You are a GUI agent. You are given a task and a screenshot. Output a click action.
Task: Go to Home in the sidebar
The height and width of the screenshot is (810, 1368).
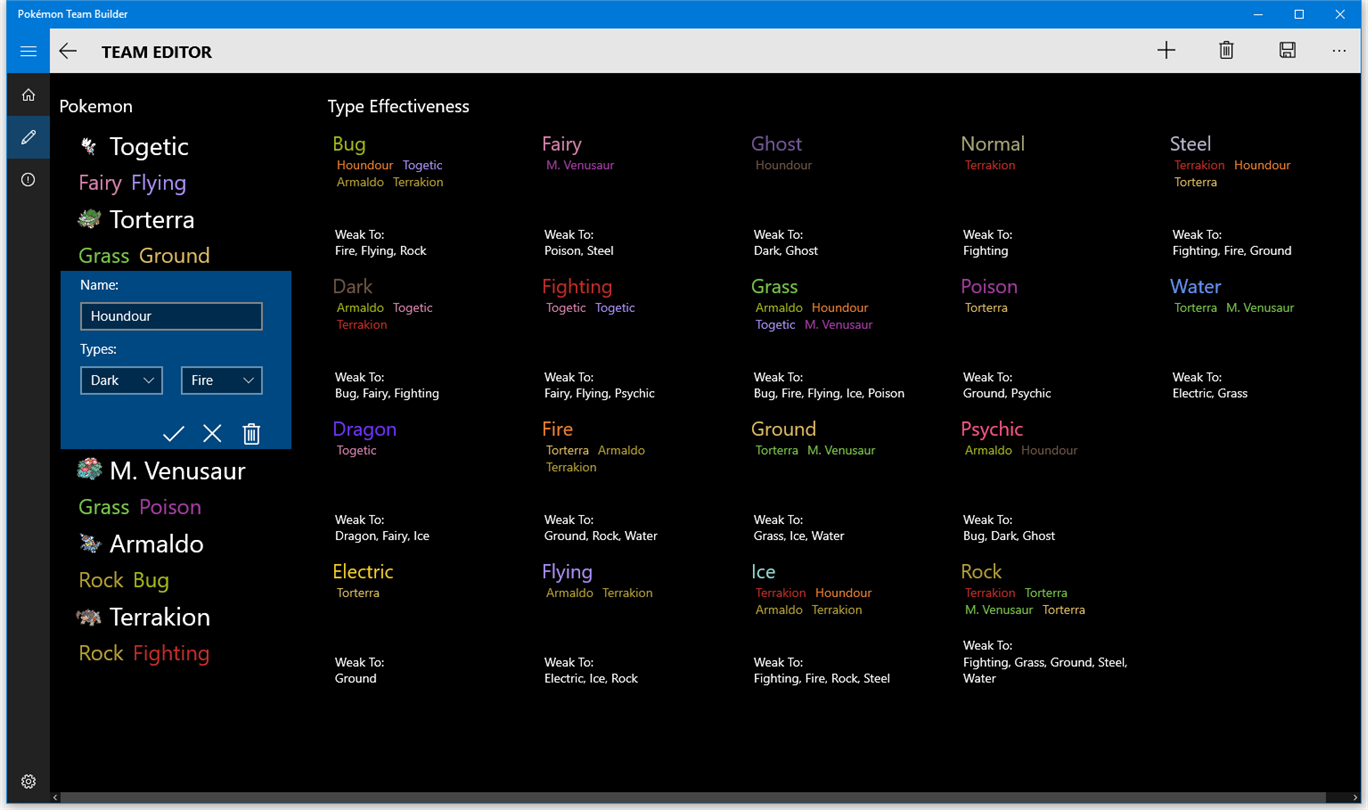28,95
